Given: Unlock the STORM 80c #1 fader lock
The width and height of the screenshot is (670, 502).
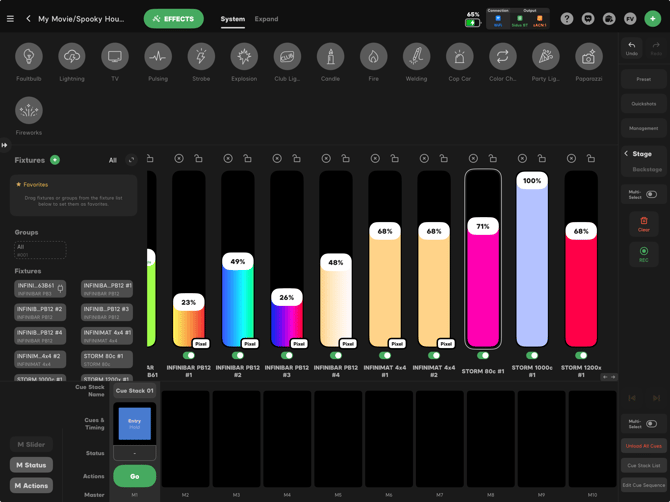Looking at the screenshot, I should 493,159.
